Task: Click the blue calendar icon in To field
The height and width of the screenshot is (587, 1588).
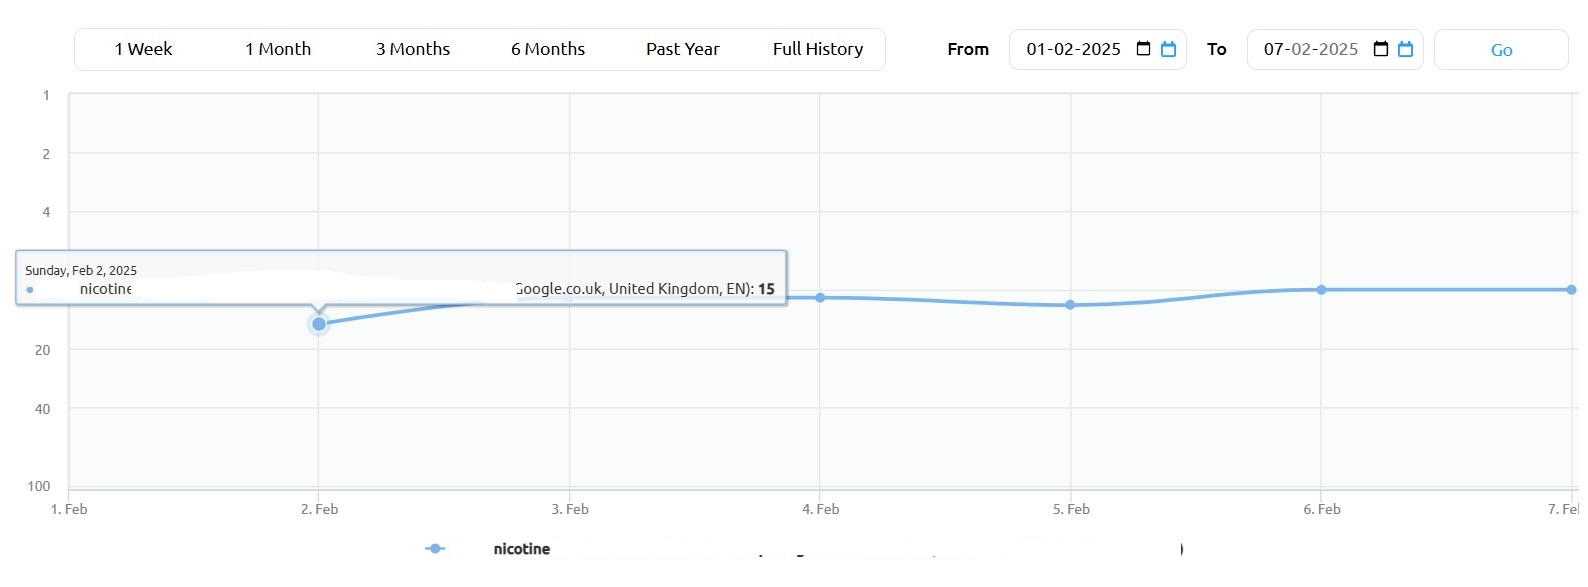Action: click(1405, 49)
